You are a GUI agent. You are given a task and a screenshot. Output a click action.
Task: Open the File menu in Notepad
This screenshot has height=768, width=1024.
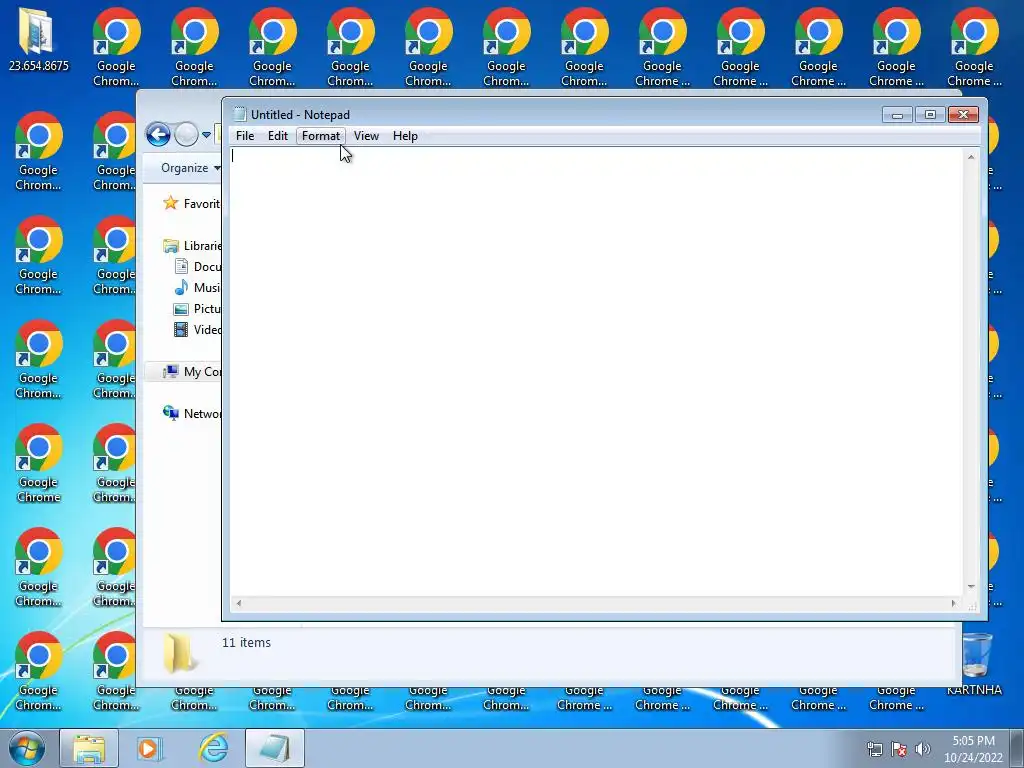tap(245, 136)
